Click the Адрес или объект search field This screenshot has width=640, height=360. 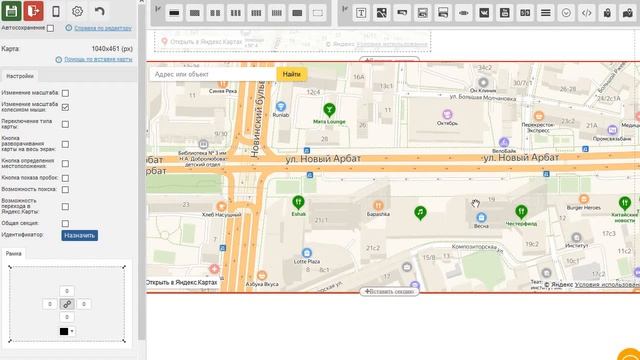[213, 74]
